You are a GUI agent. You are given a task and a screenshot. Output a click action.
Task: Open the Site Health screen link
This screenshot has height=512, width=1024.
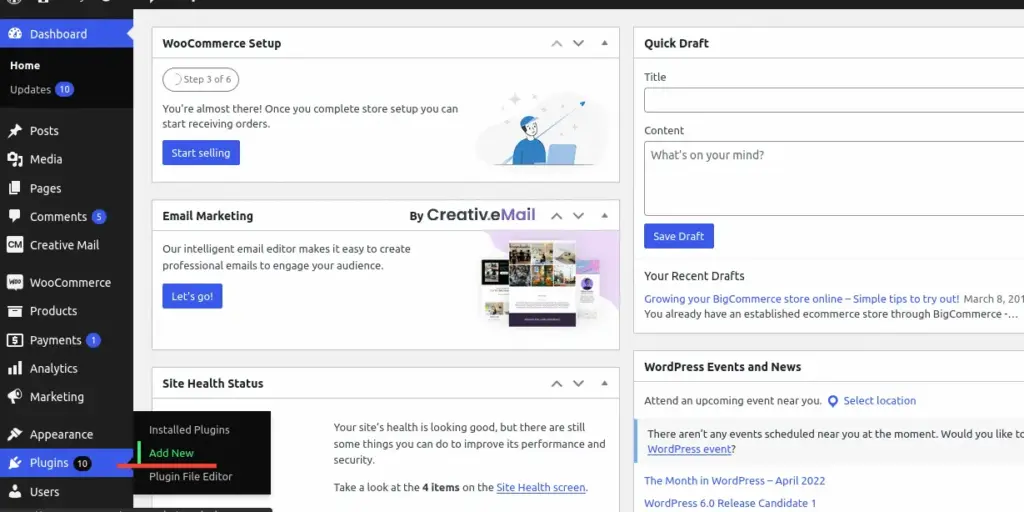click(x=541, y=487)
